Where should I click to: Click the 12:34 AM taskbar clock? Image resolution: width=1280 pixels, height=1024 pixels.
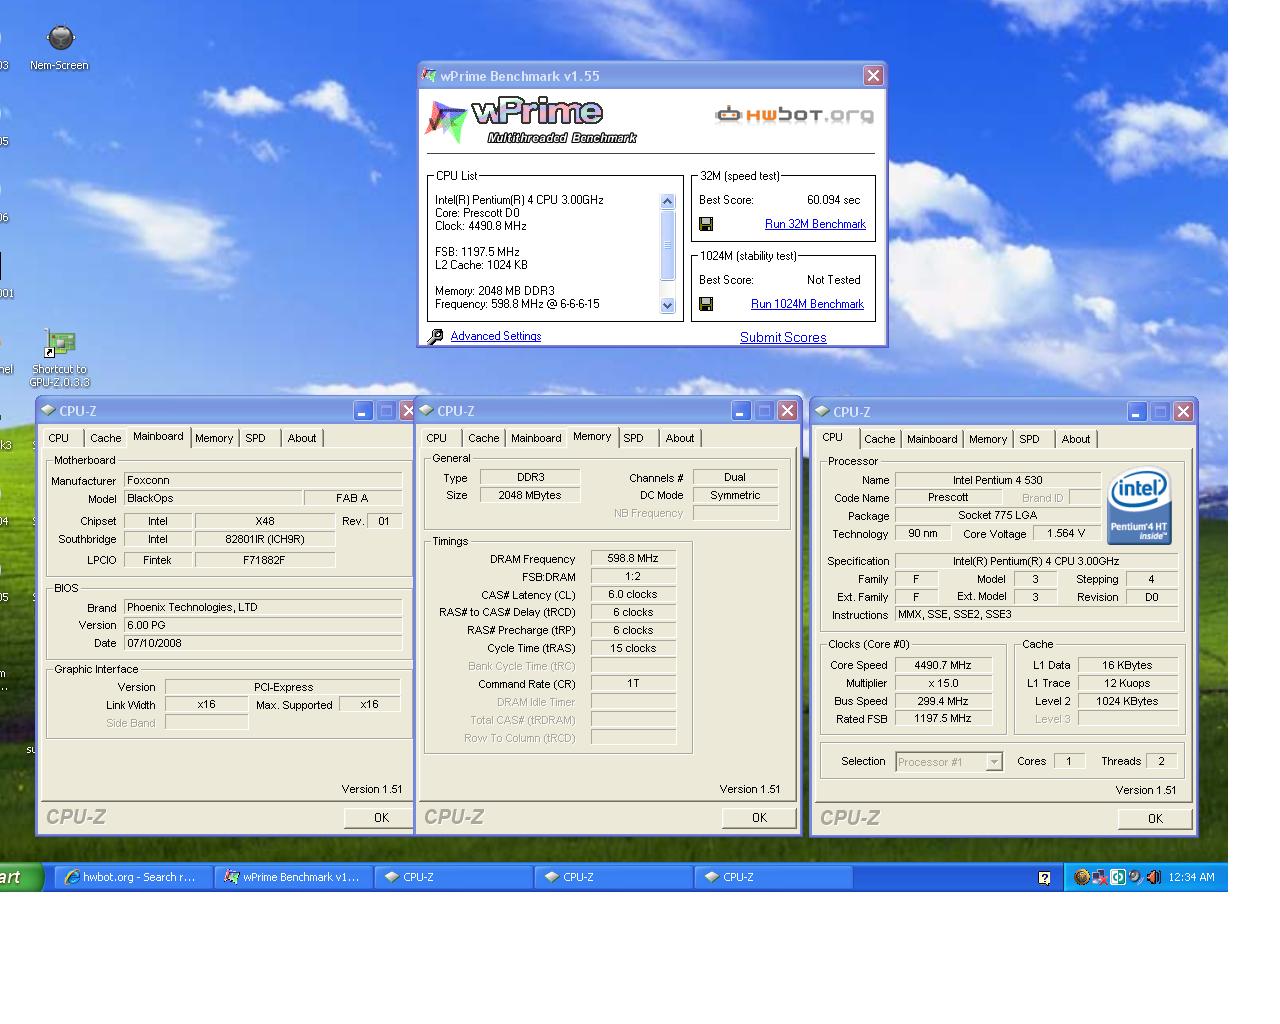(1191, 877)
